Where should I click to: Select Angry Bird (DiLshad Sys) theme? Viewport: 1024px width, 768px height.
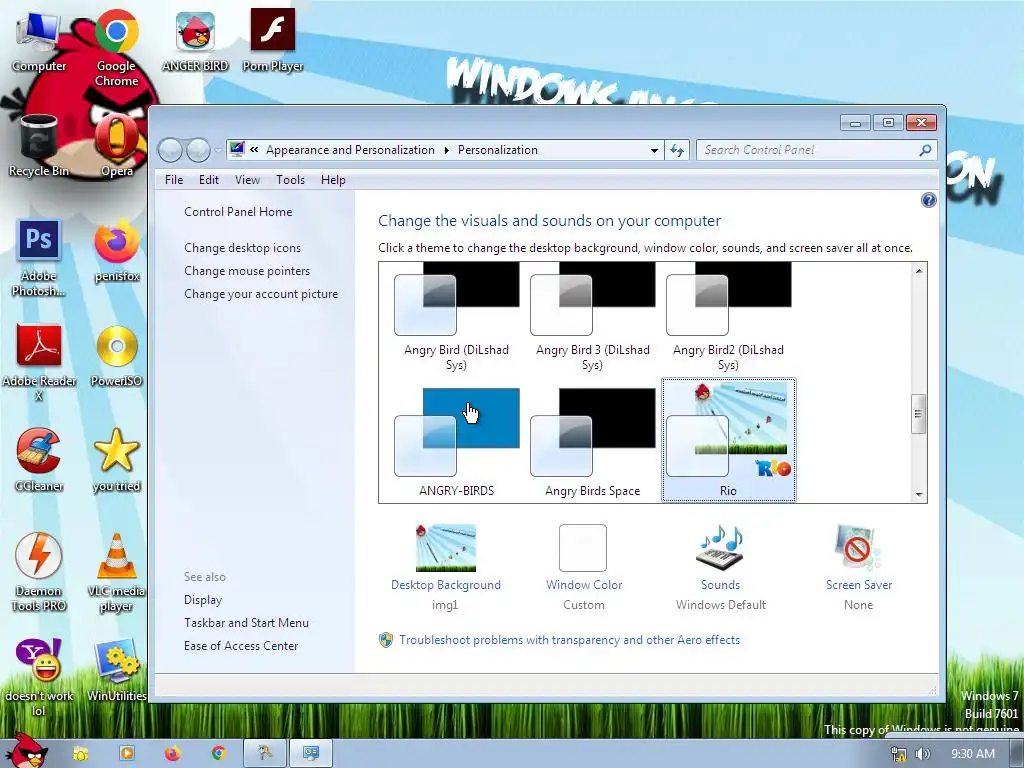click(x=456, y=317)
